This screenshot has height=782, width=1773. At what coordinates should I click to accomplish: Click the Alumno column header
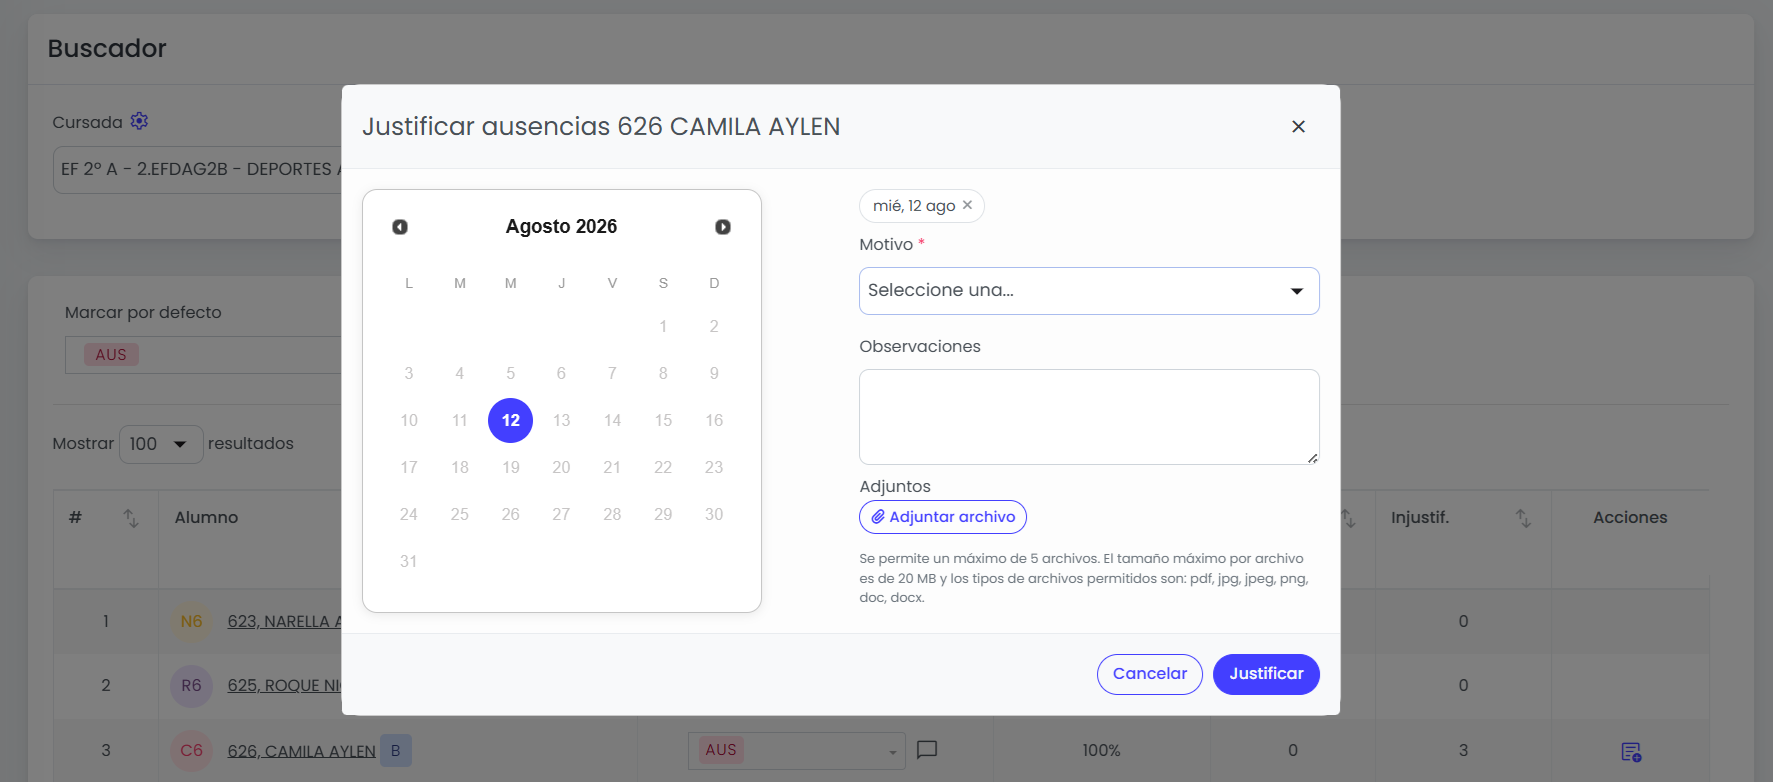[206, 518]
